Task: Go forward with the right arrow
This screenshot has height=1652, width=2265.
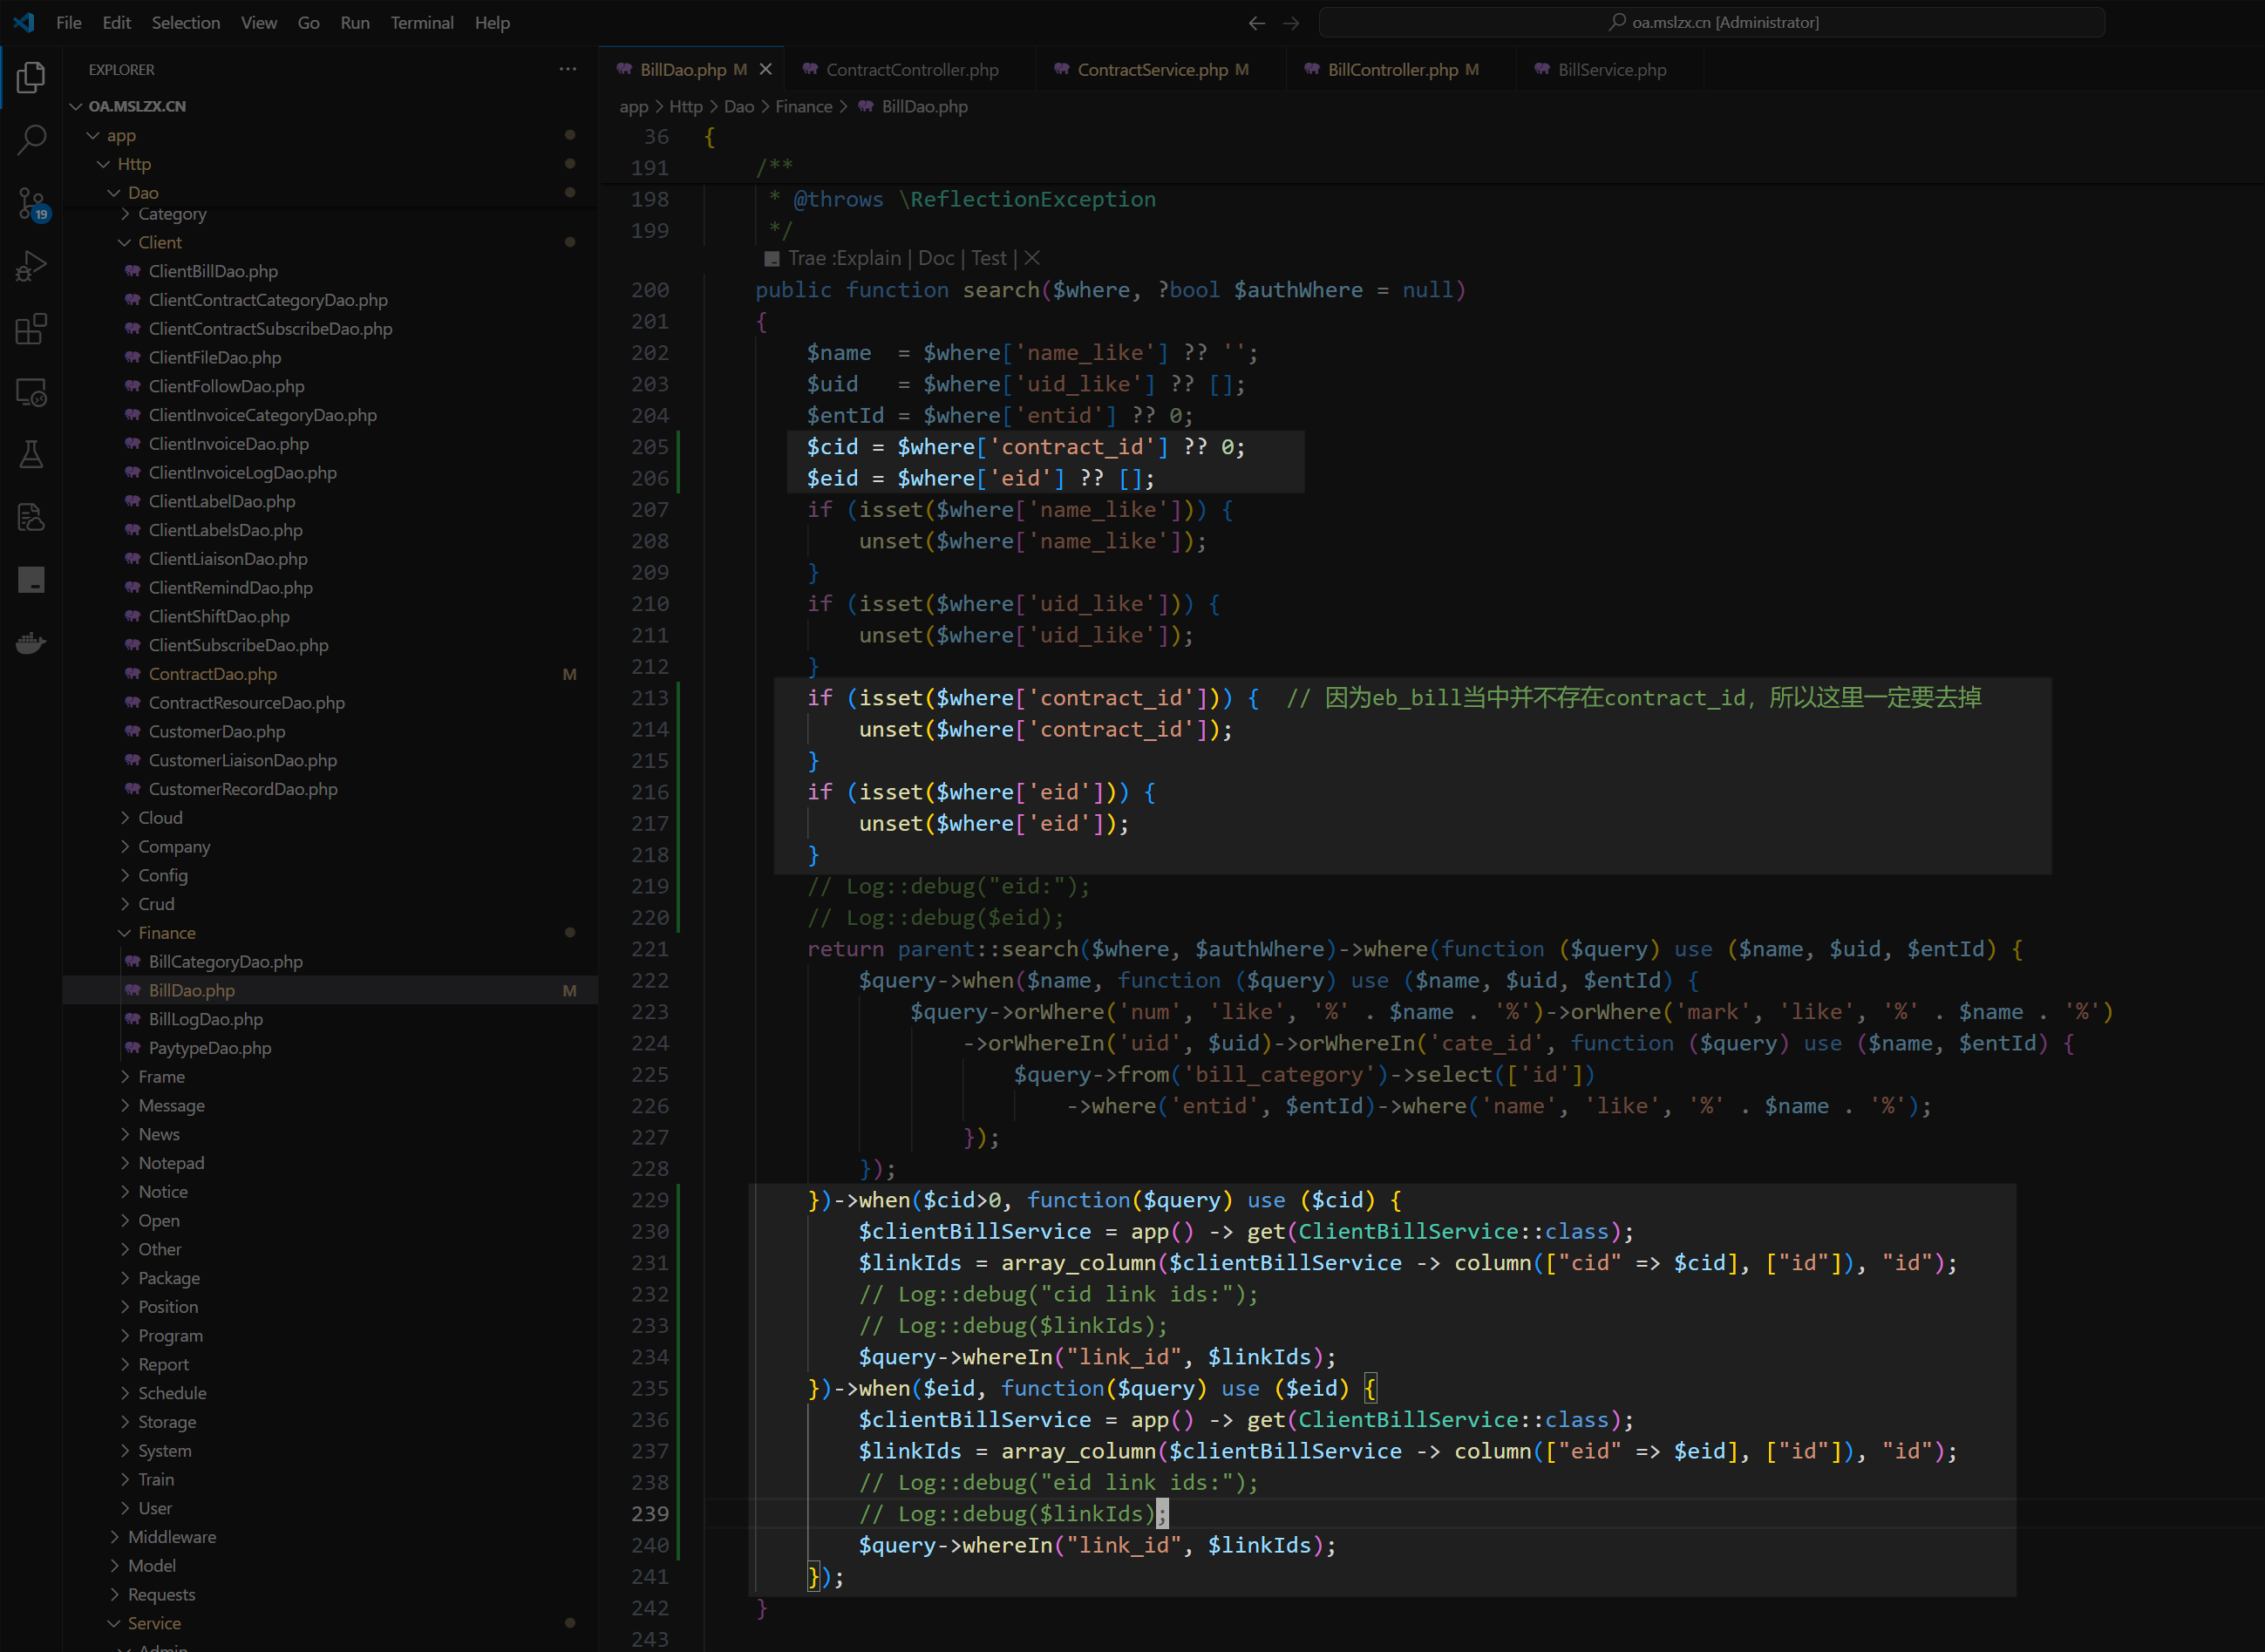Action: (1291, 22)
